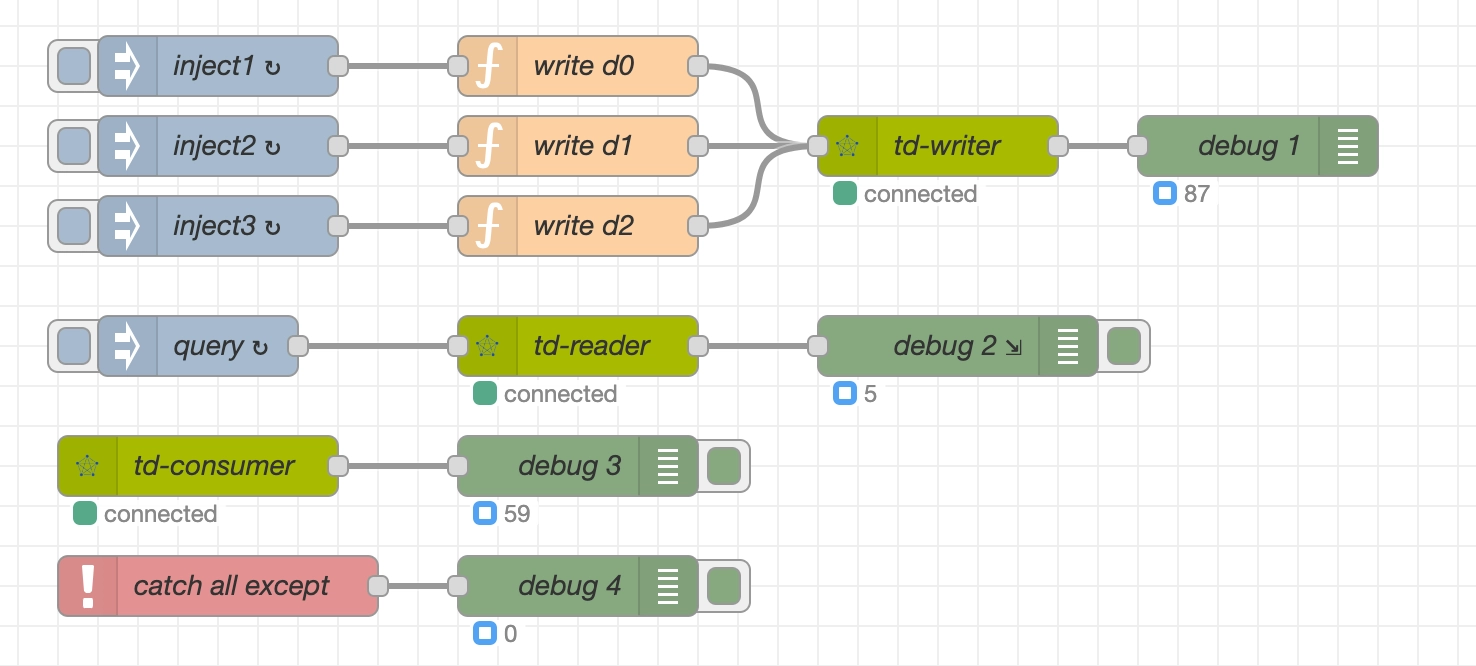The height and width of the screenshot is (666, 1476).
Task: Click the td-reader node star icon
Action: tap(487, 346)
